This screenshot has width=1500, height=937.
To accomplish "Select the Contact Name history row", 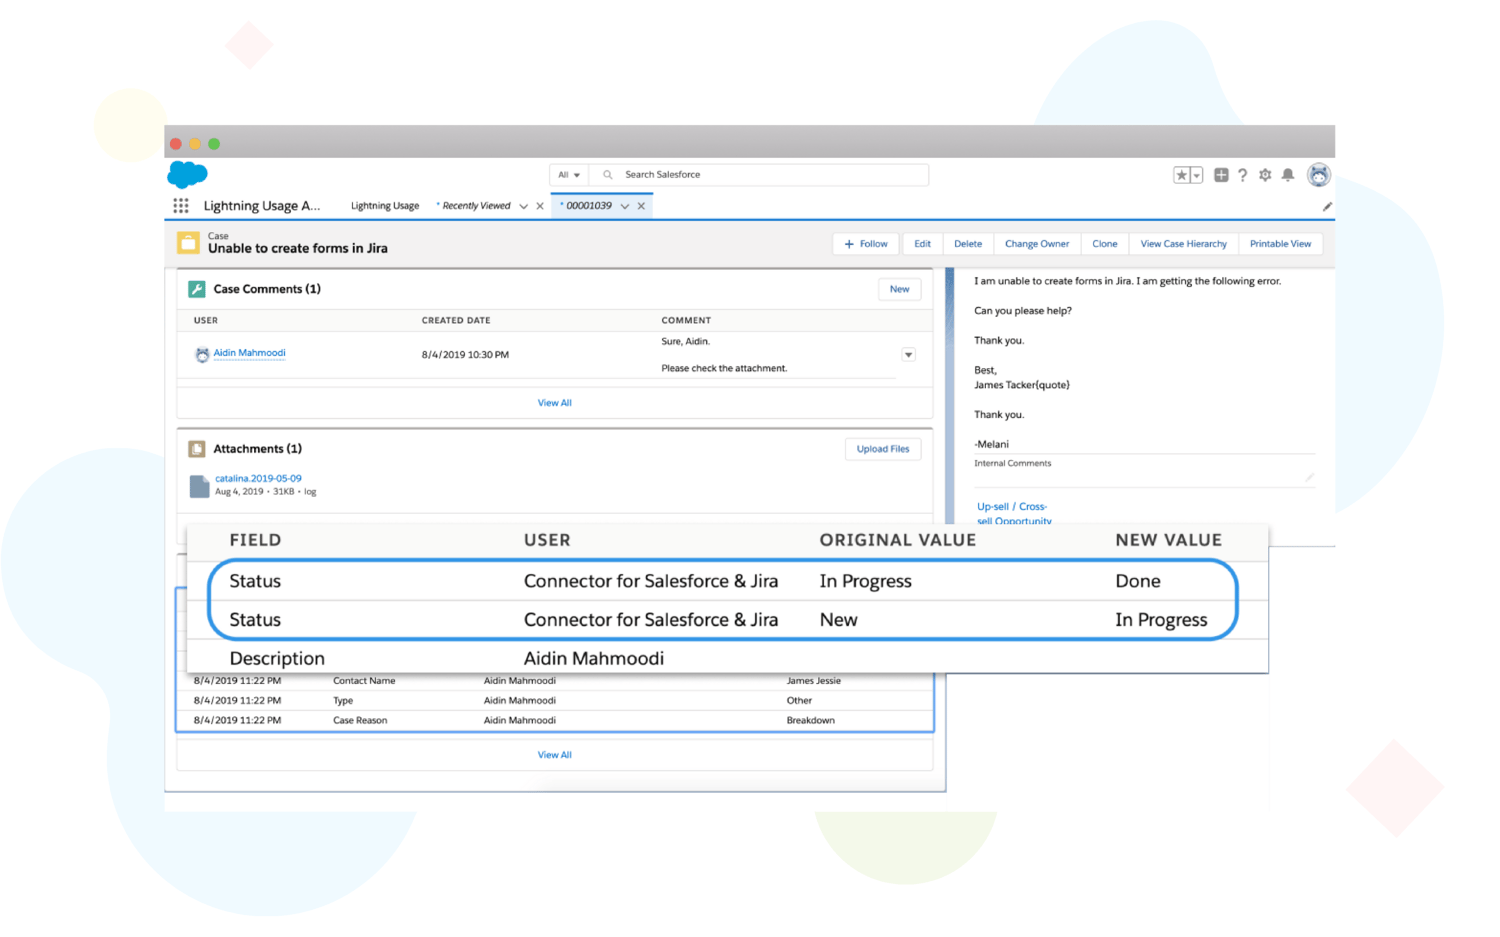I will [x=555, y=681].
